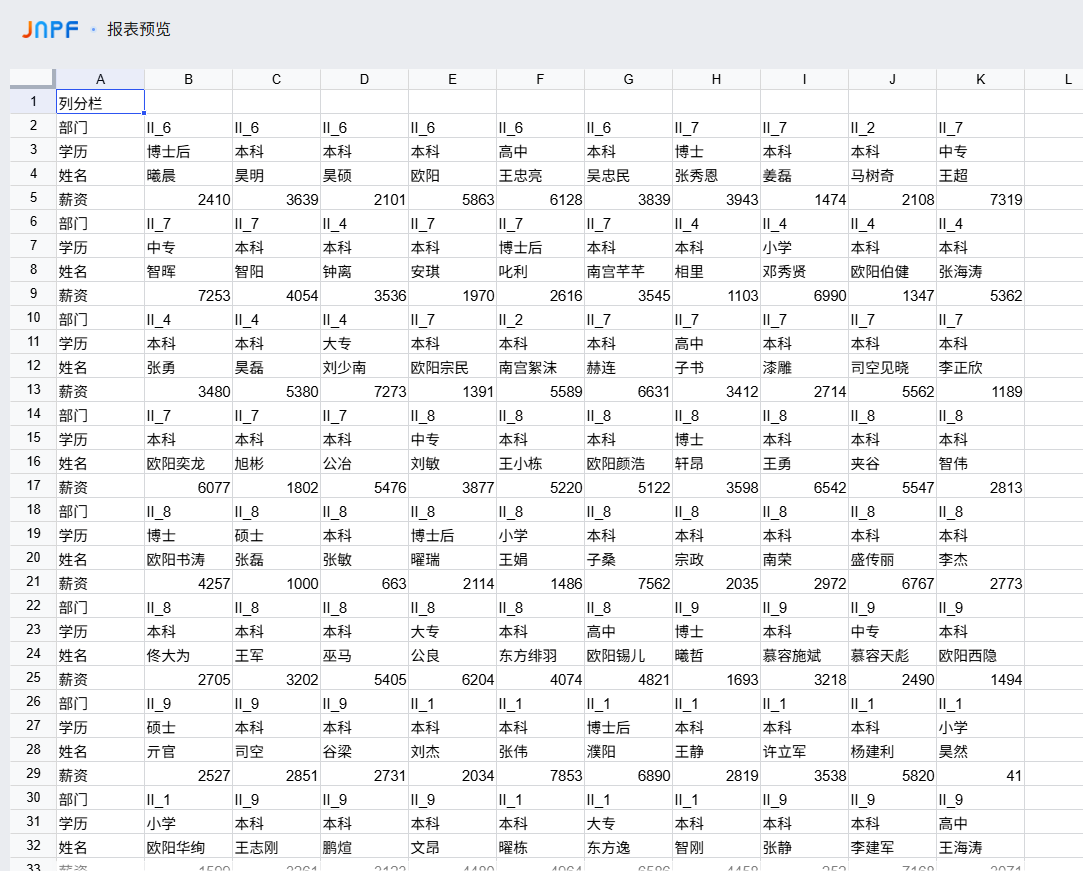1083x871 pixels.
Task: Click the cell with name 欧阳奕龙
Action: [189, 463]
